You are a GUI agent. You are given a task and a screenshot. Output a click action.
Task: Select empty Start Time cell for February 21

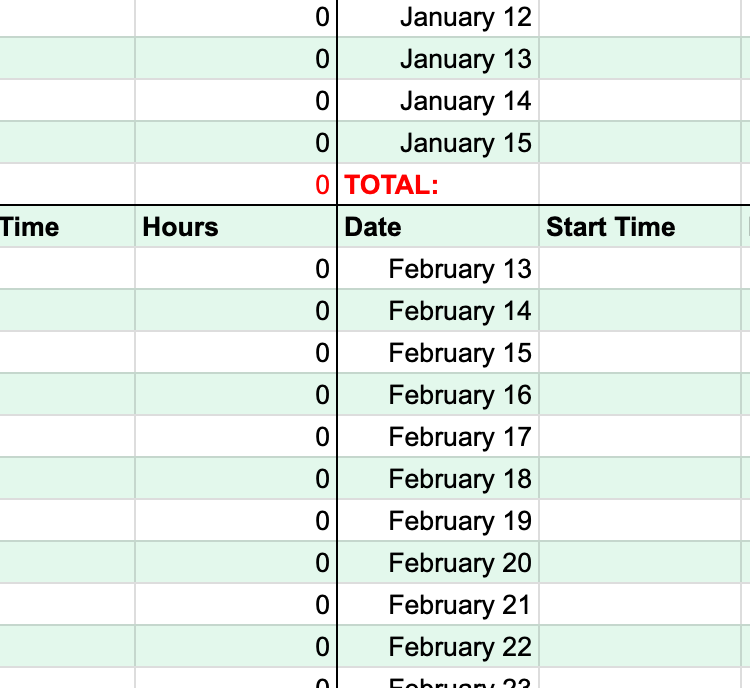pyautogui.click(x=642, y=605)
